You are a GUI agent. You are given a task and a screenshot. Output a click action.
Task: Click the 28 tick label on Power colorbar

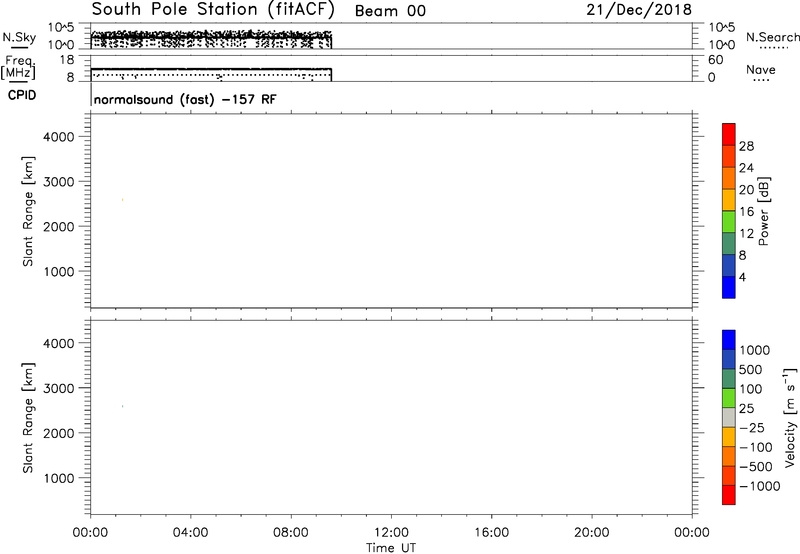tap(746, 146)
